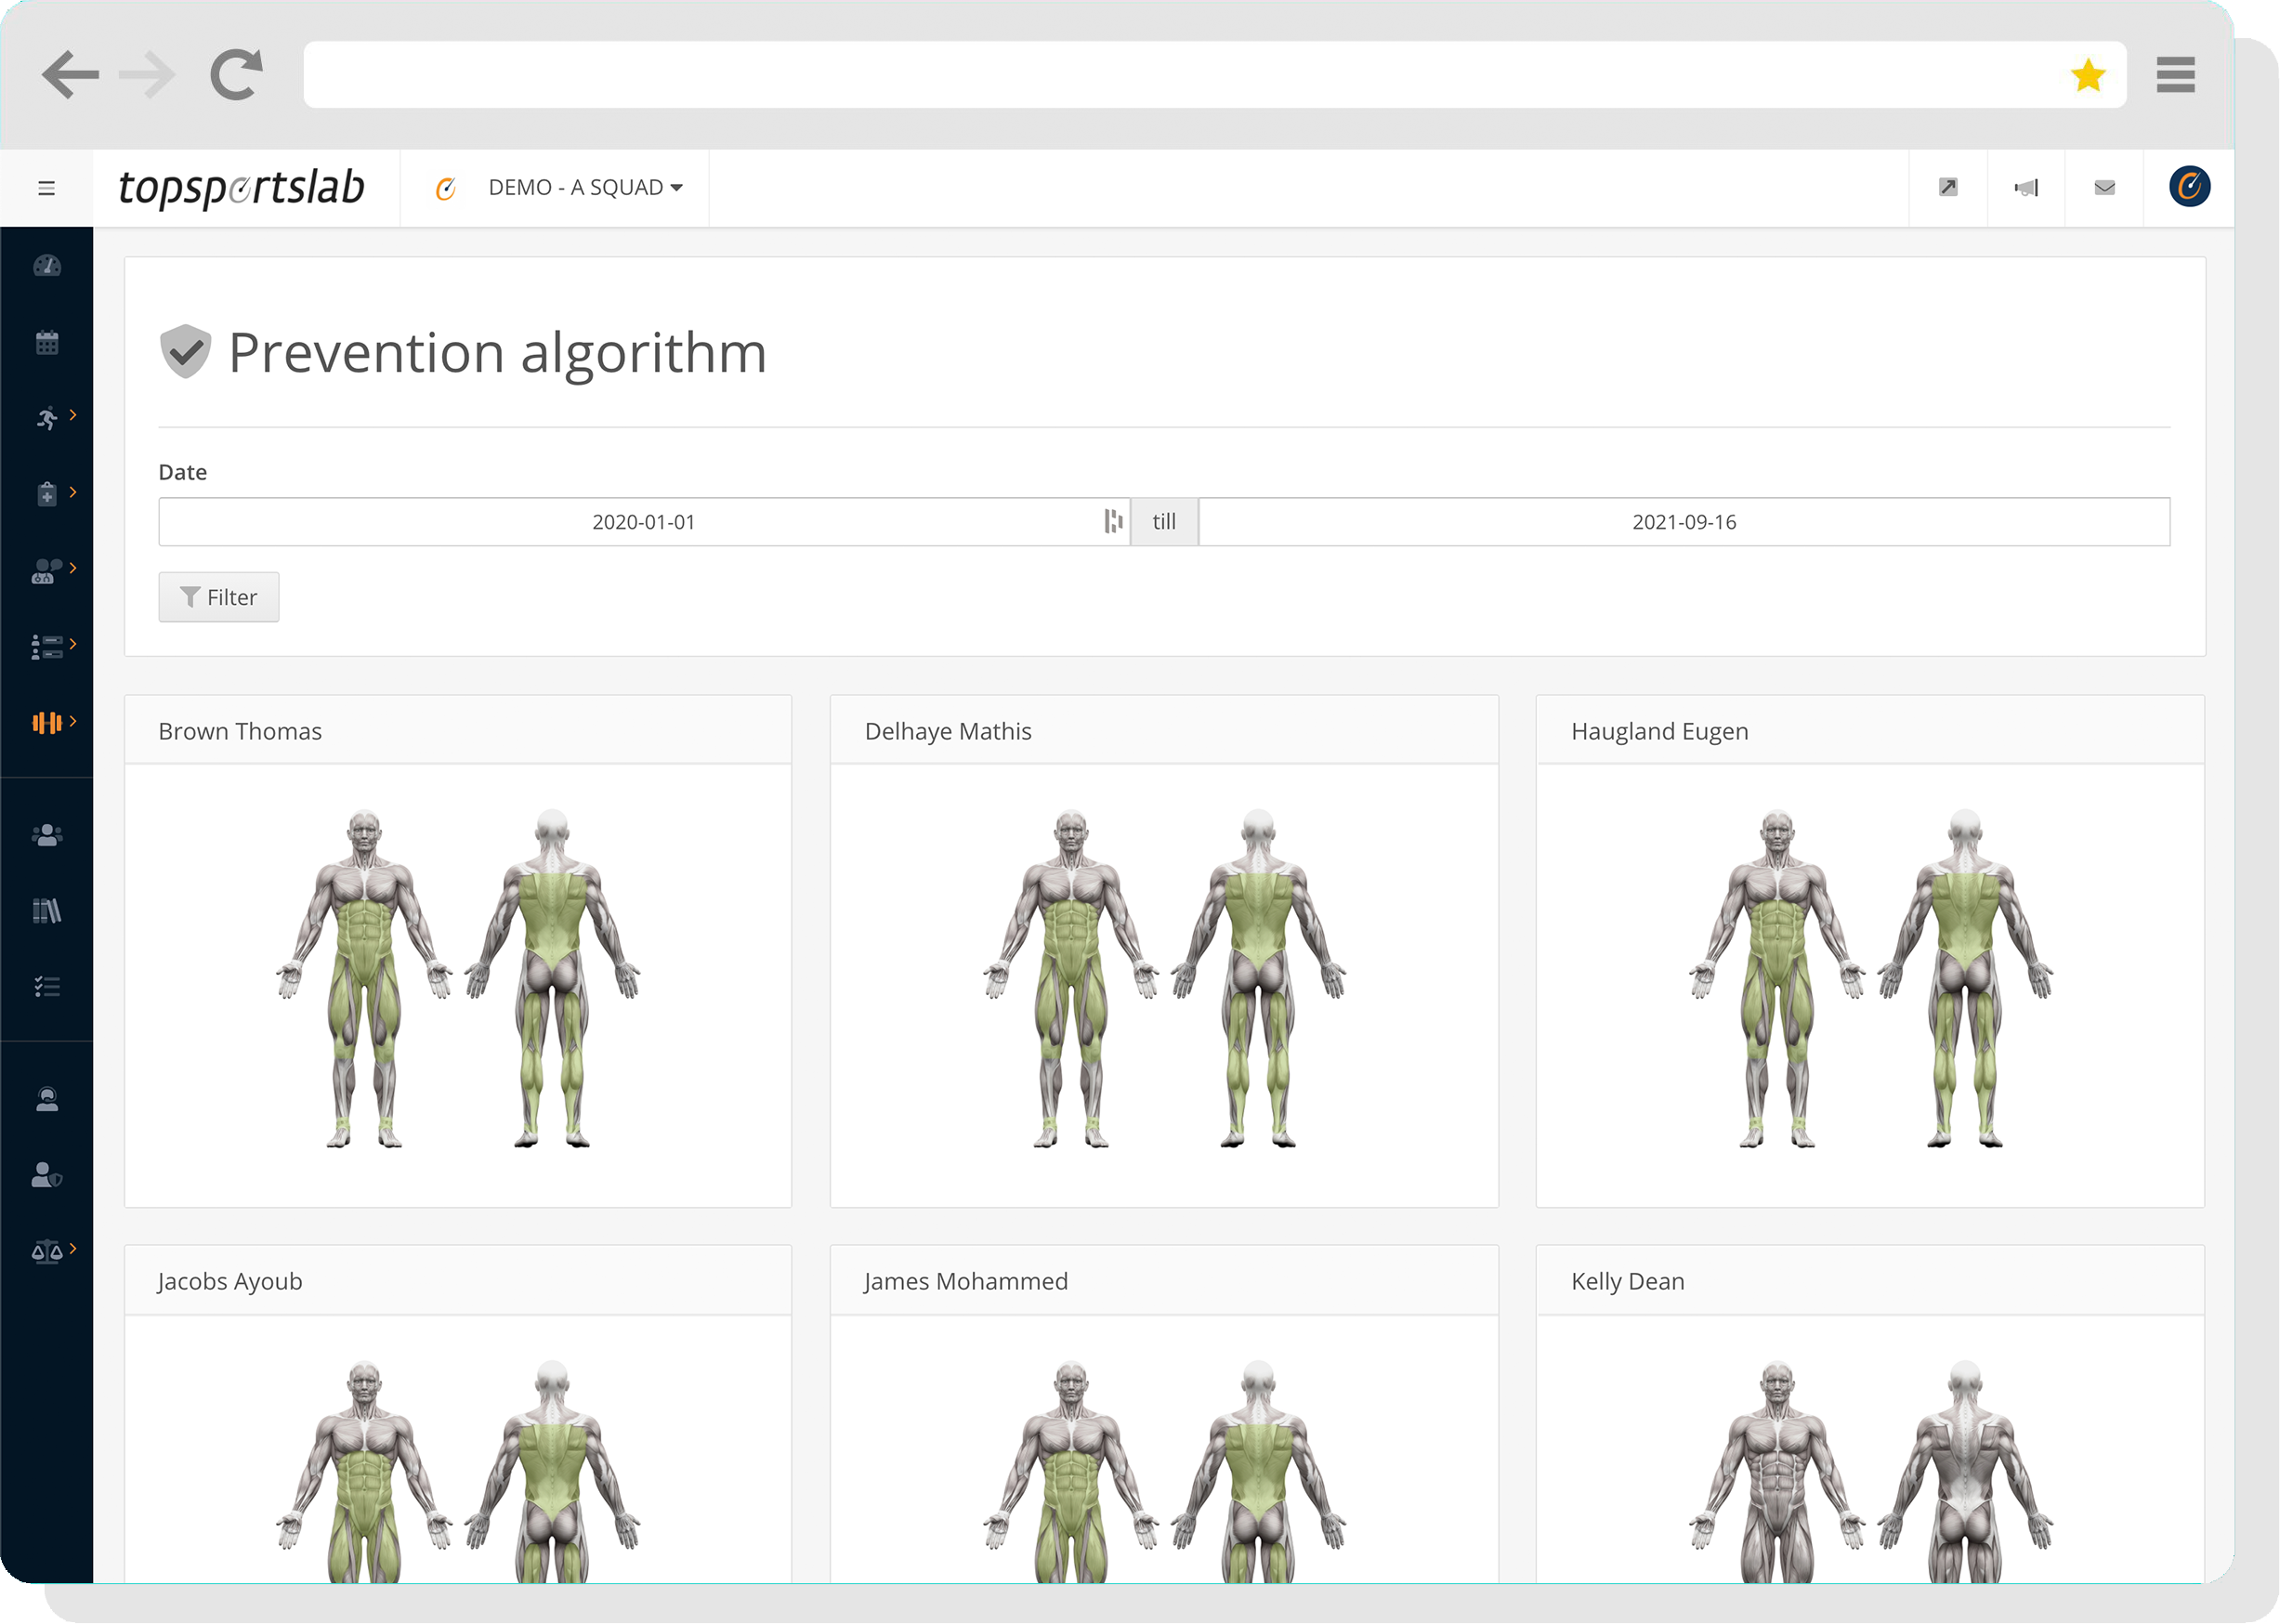This screenshot has height=1624, width=2280.
Task: Click the orange gauge icon beside squad name
Action: (446, 188)
